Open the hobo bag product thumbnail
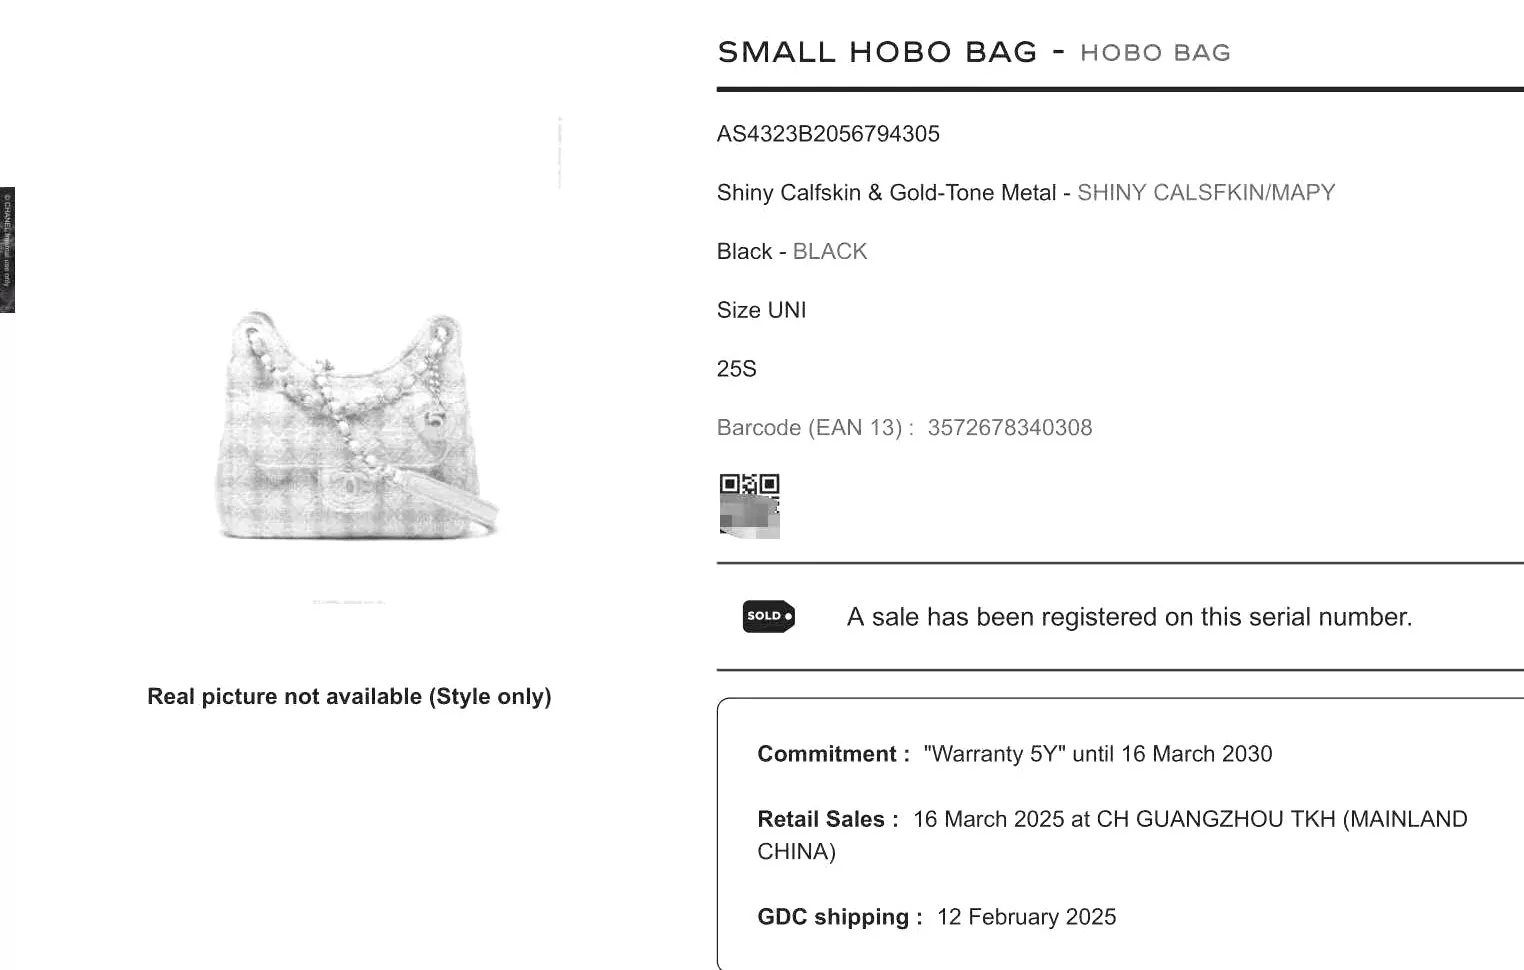1524x970 pixels. pos(356,426)
